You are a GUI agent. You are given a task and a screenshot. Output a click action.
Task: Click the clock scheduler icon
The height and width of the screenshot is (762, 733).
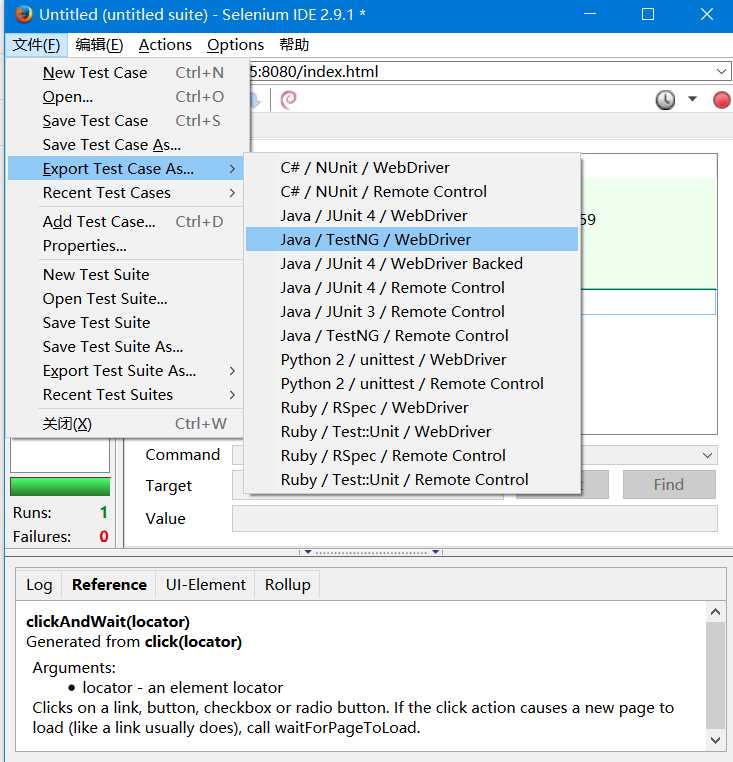pyautogui.click(x=665, y=100)
